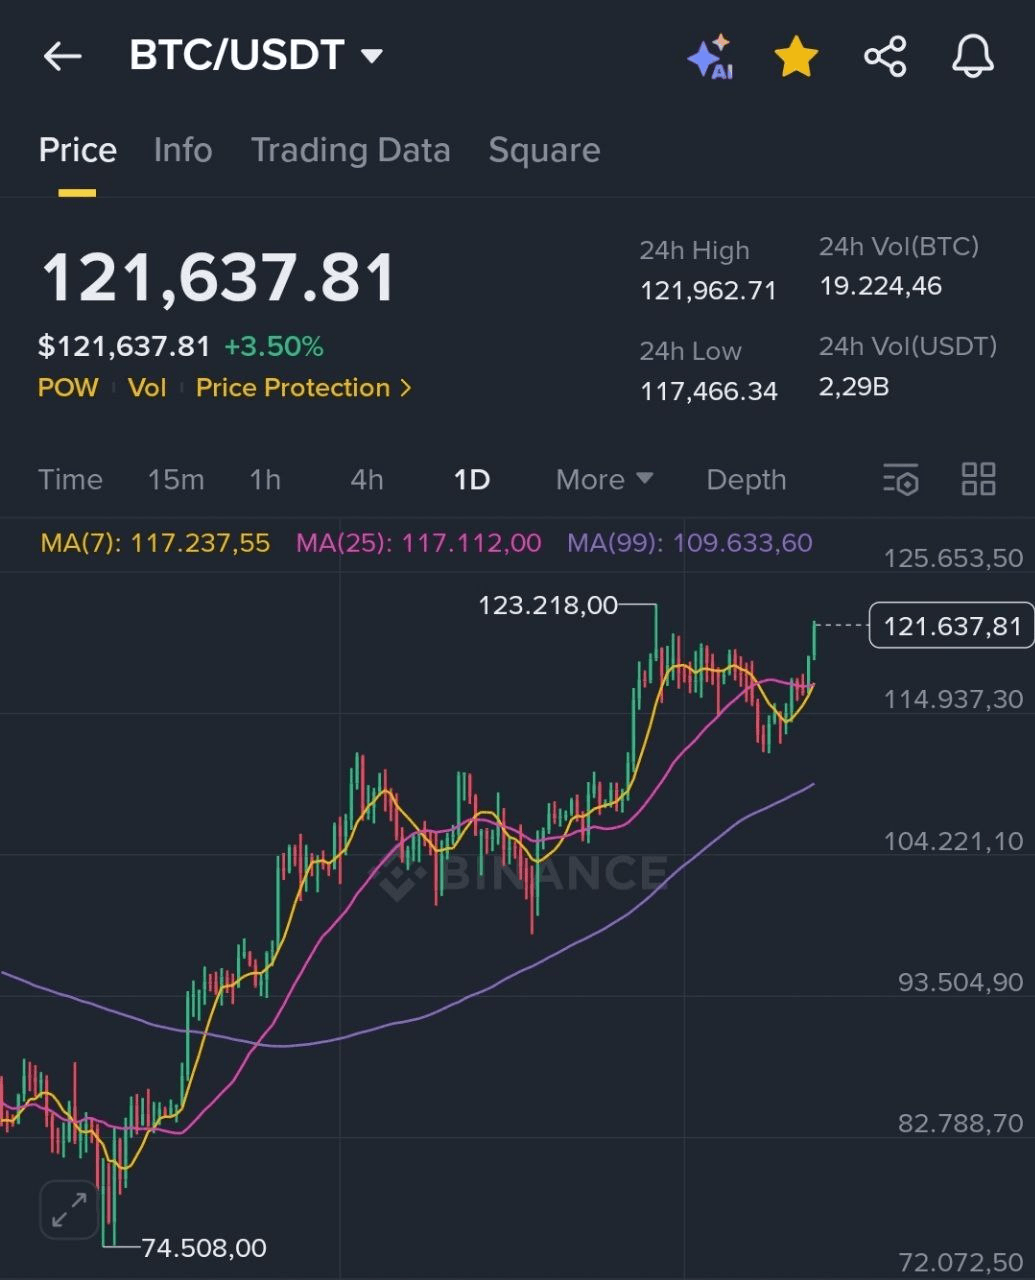The width and height of the screenshot is (1035, 1280).
Task: Tap the 72.072,50 price axis label
Action: [x=960, y=1262]
